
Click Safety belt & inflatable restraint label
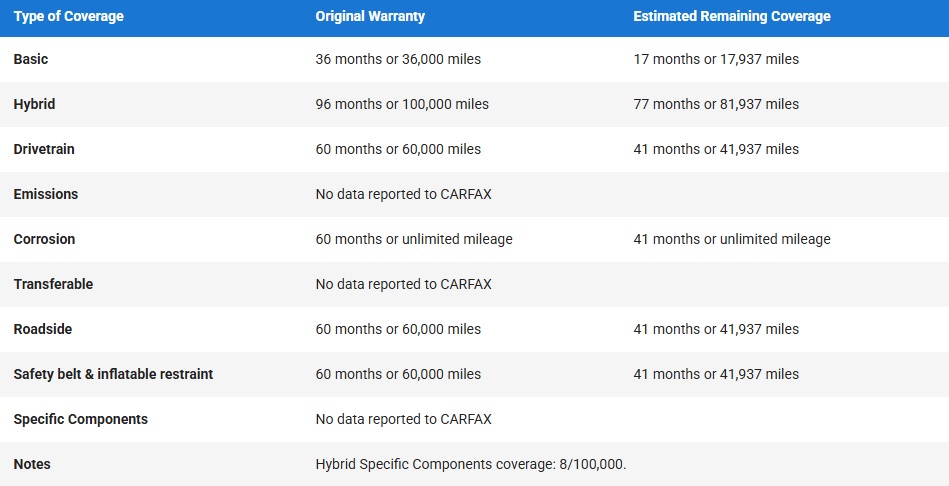(x=113, y=374)
